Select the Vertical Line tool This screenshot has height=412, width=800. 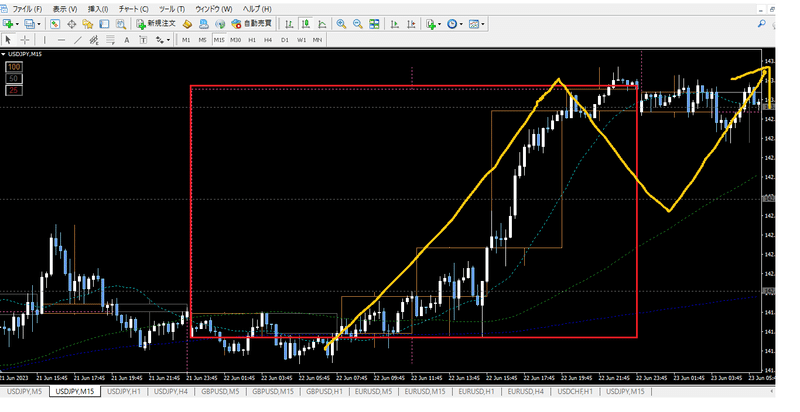pyautogui.click(x=45, y=40)
